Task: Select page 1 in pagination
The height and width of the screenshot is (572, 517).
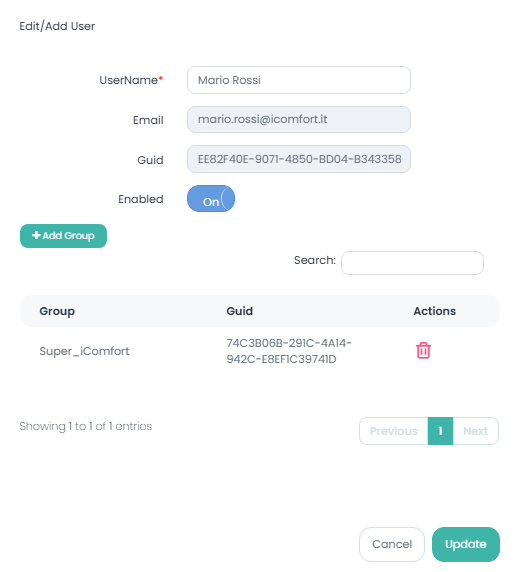Action: 440,431
